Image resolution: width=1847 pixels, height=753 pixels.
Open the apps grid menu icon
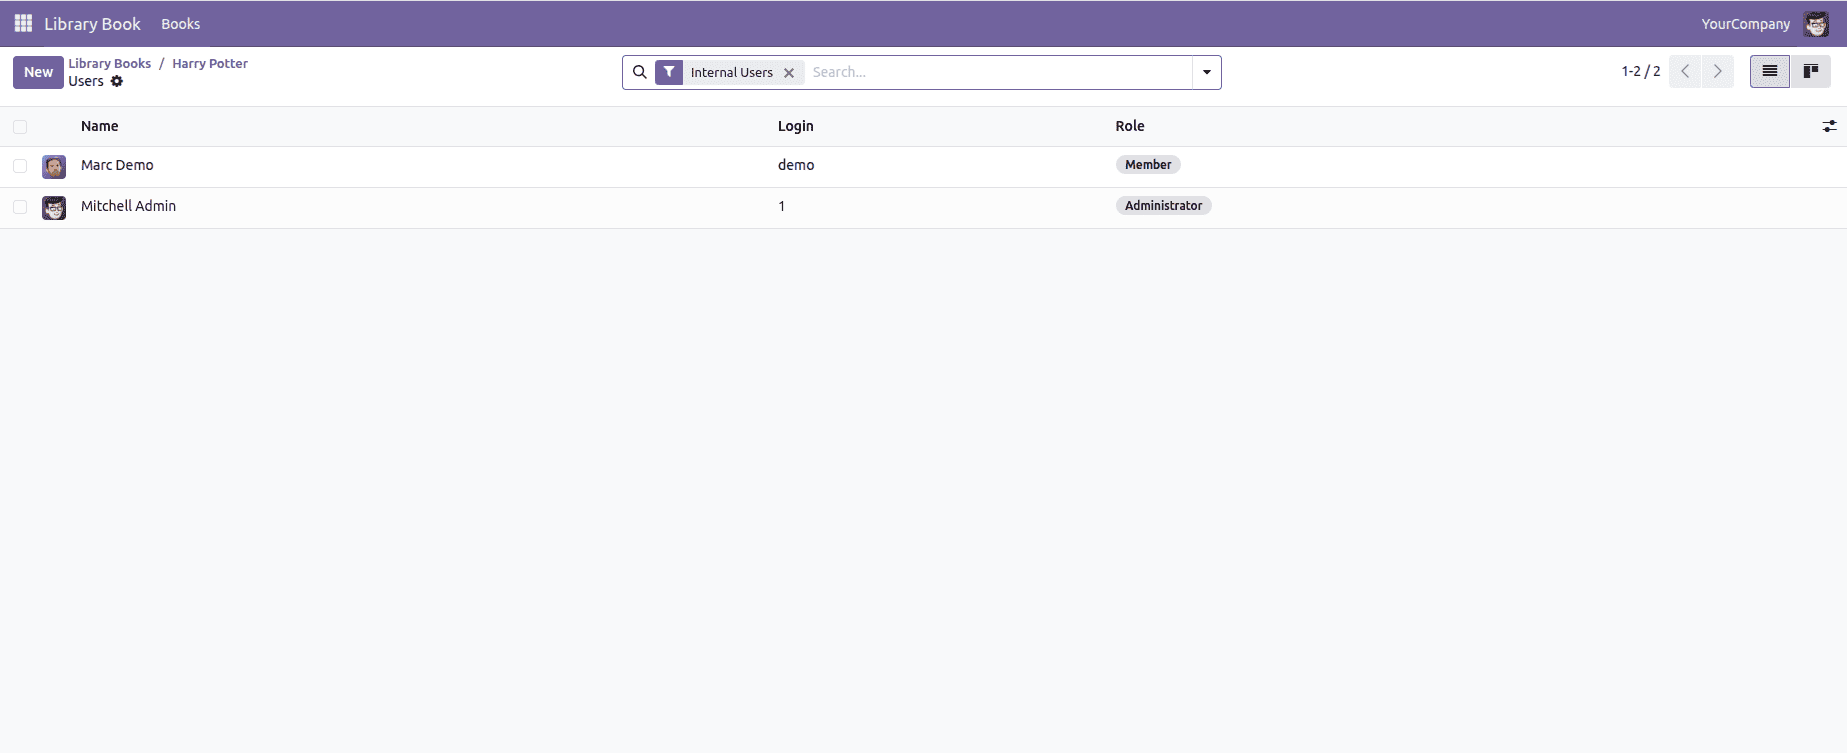point(23,23)
